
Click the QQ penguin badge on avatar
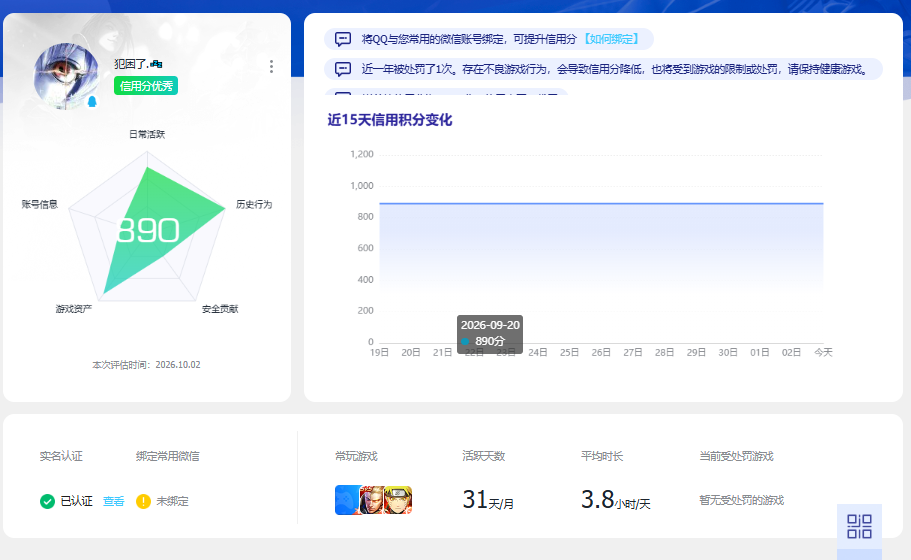click(92, 102)
